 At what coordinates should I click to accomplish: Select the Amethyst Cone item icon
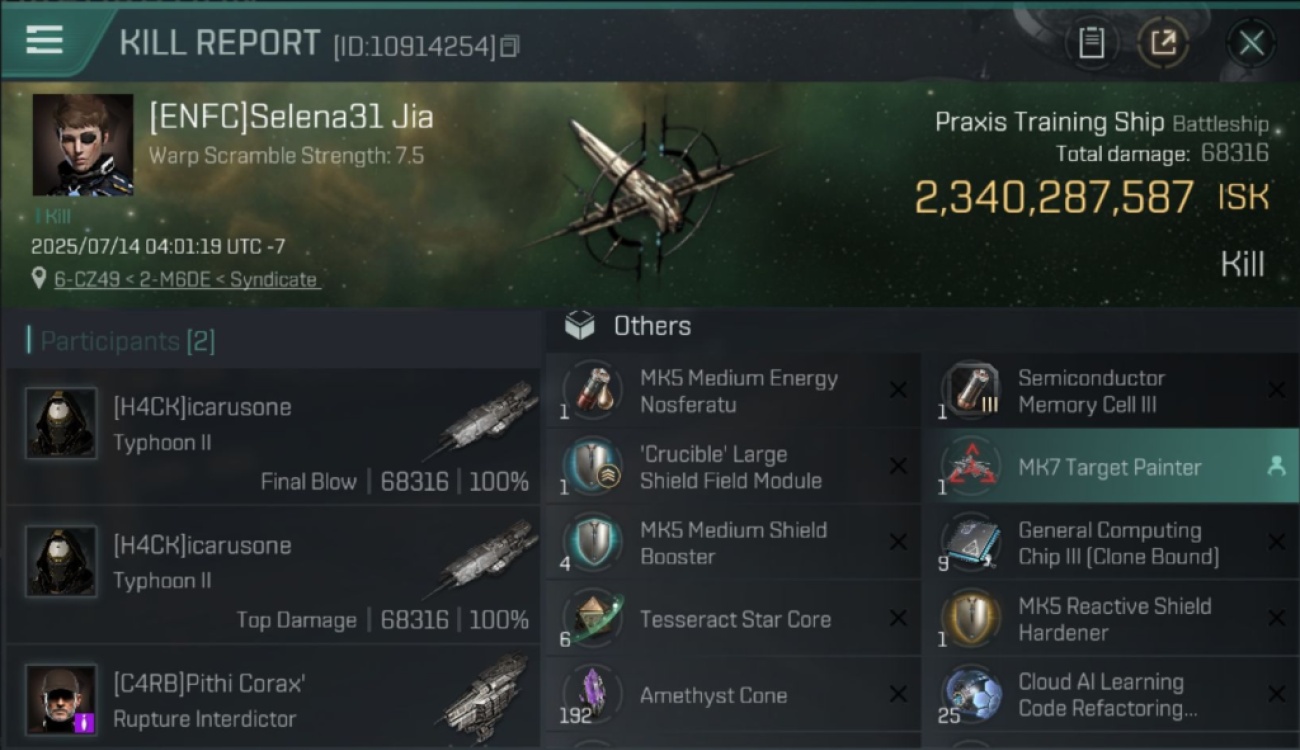point(593,695)
